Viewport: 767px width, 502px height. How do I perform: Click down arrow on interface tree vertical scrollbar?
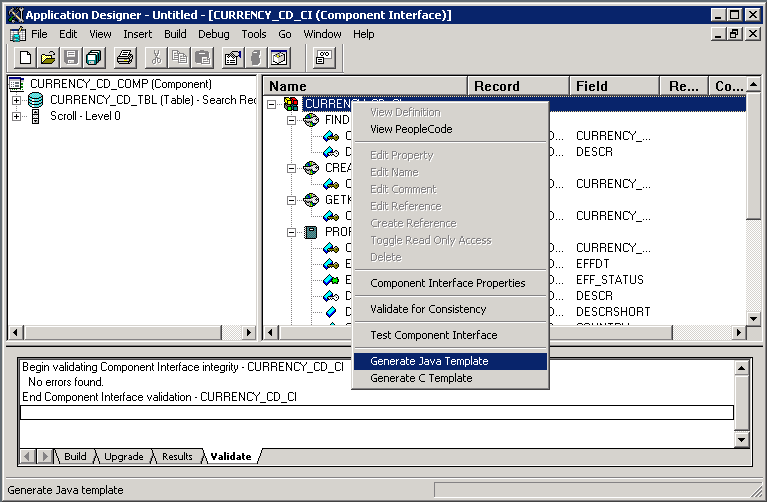[x=753, y=319]
